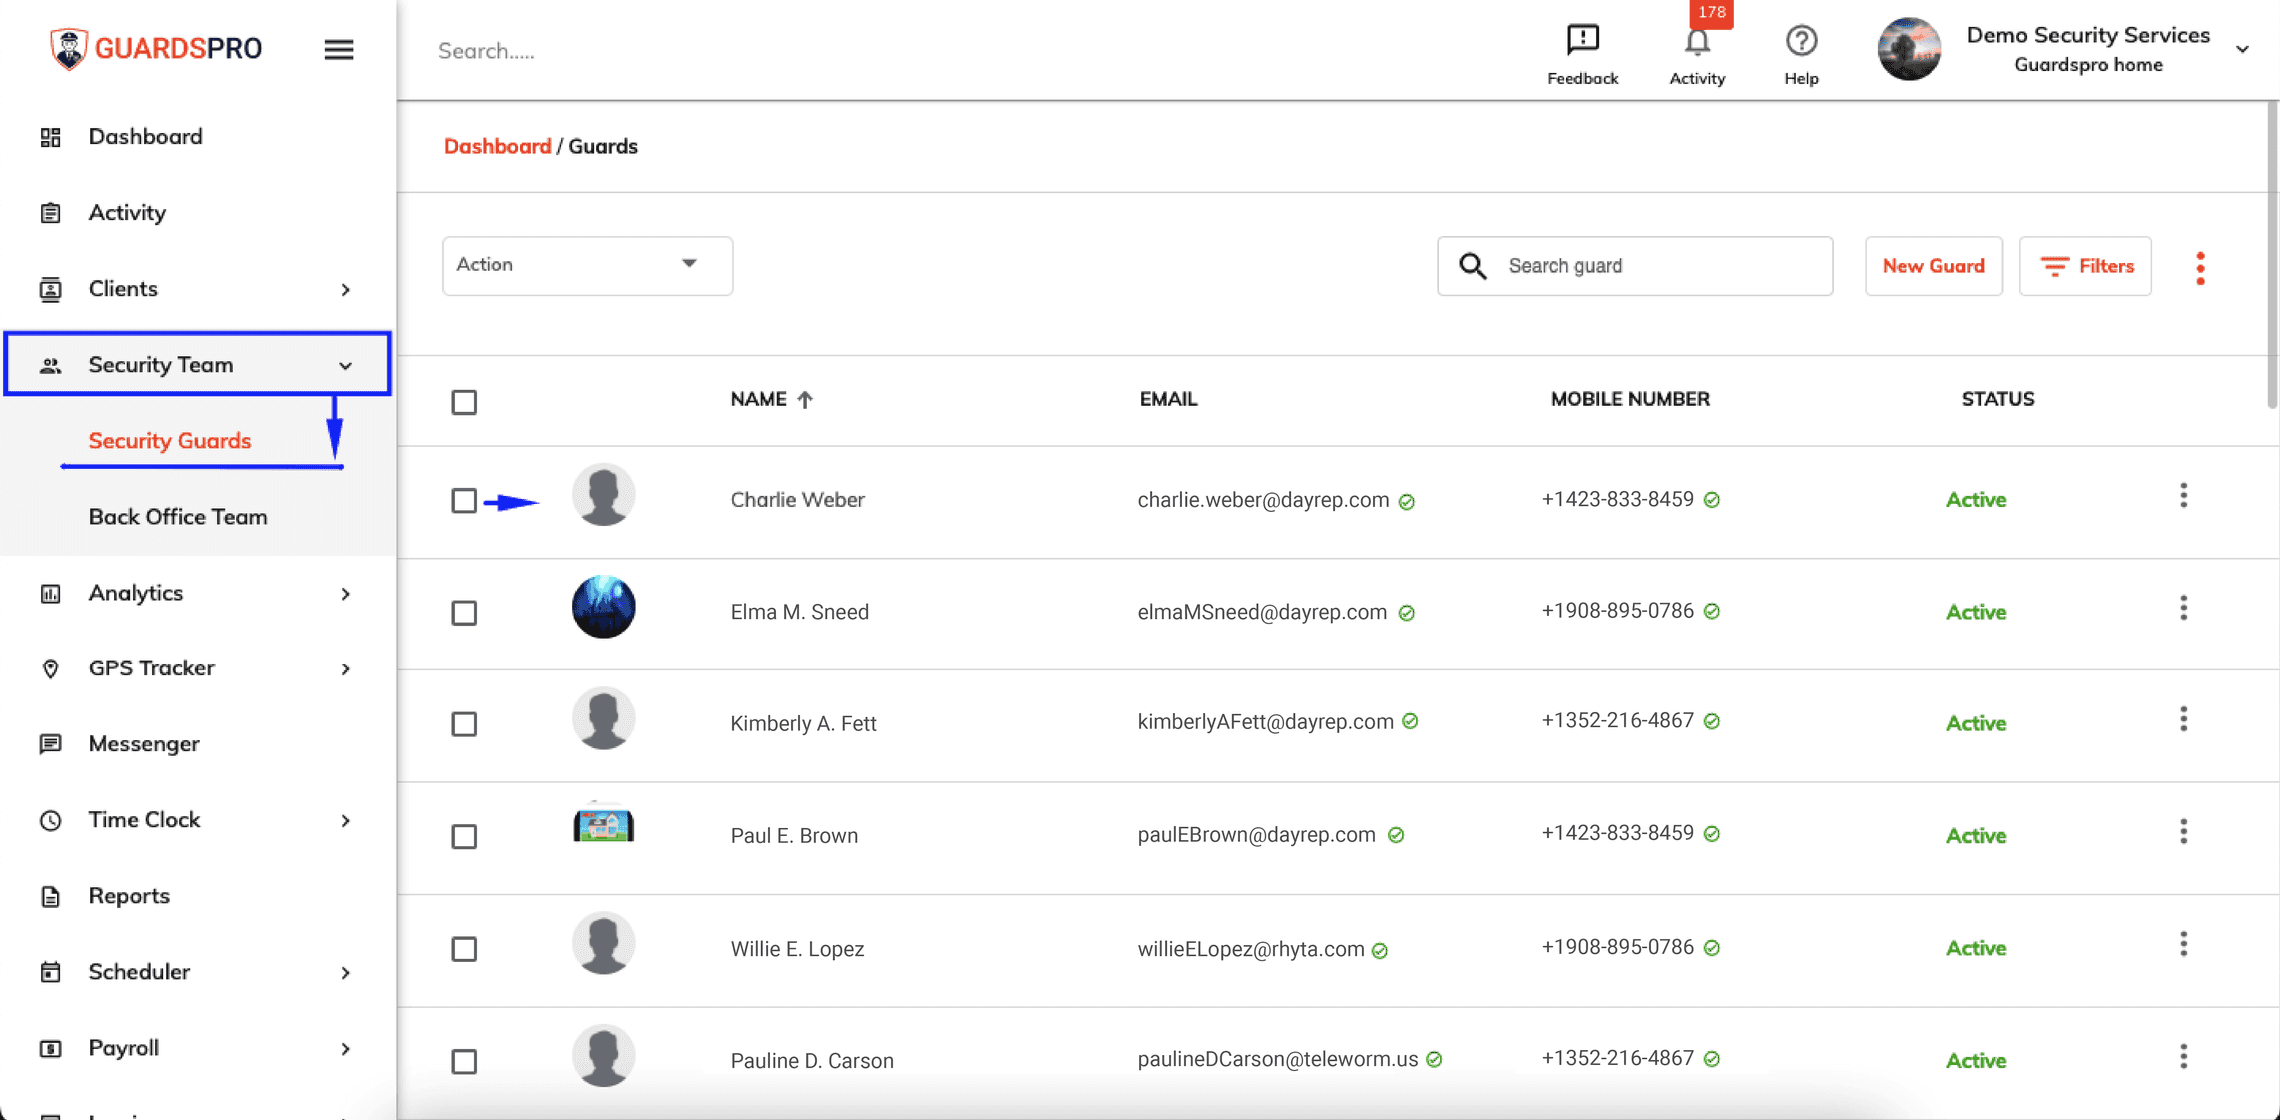Click the Messenger sidebar icon

(x=51, y=744)
